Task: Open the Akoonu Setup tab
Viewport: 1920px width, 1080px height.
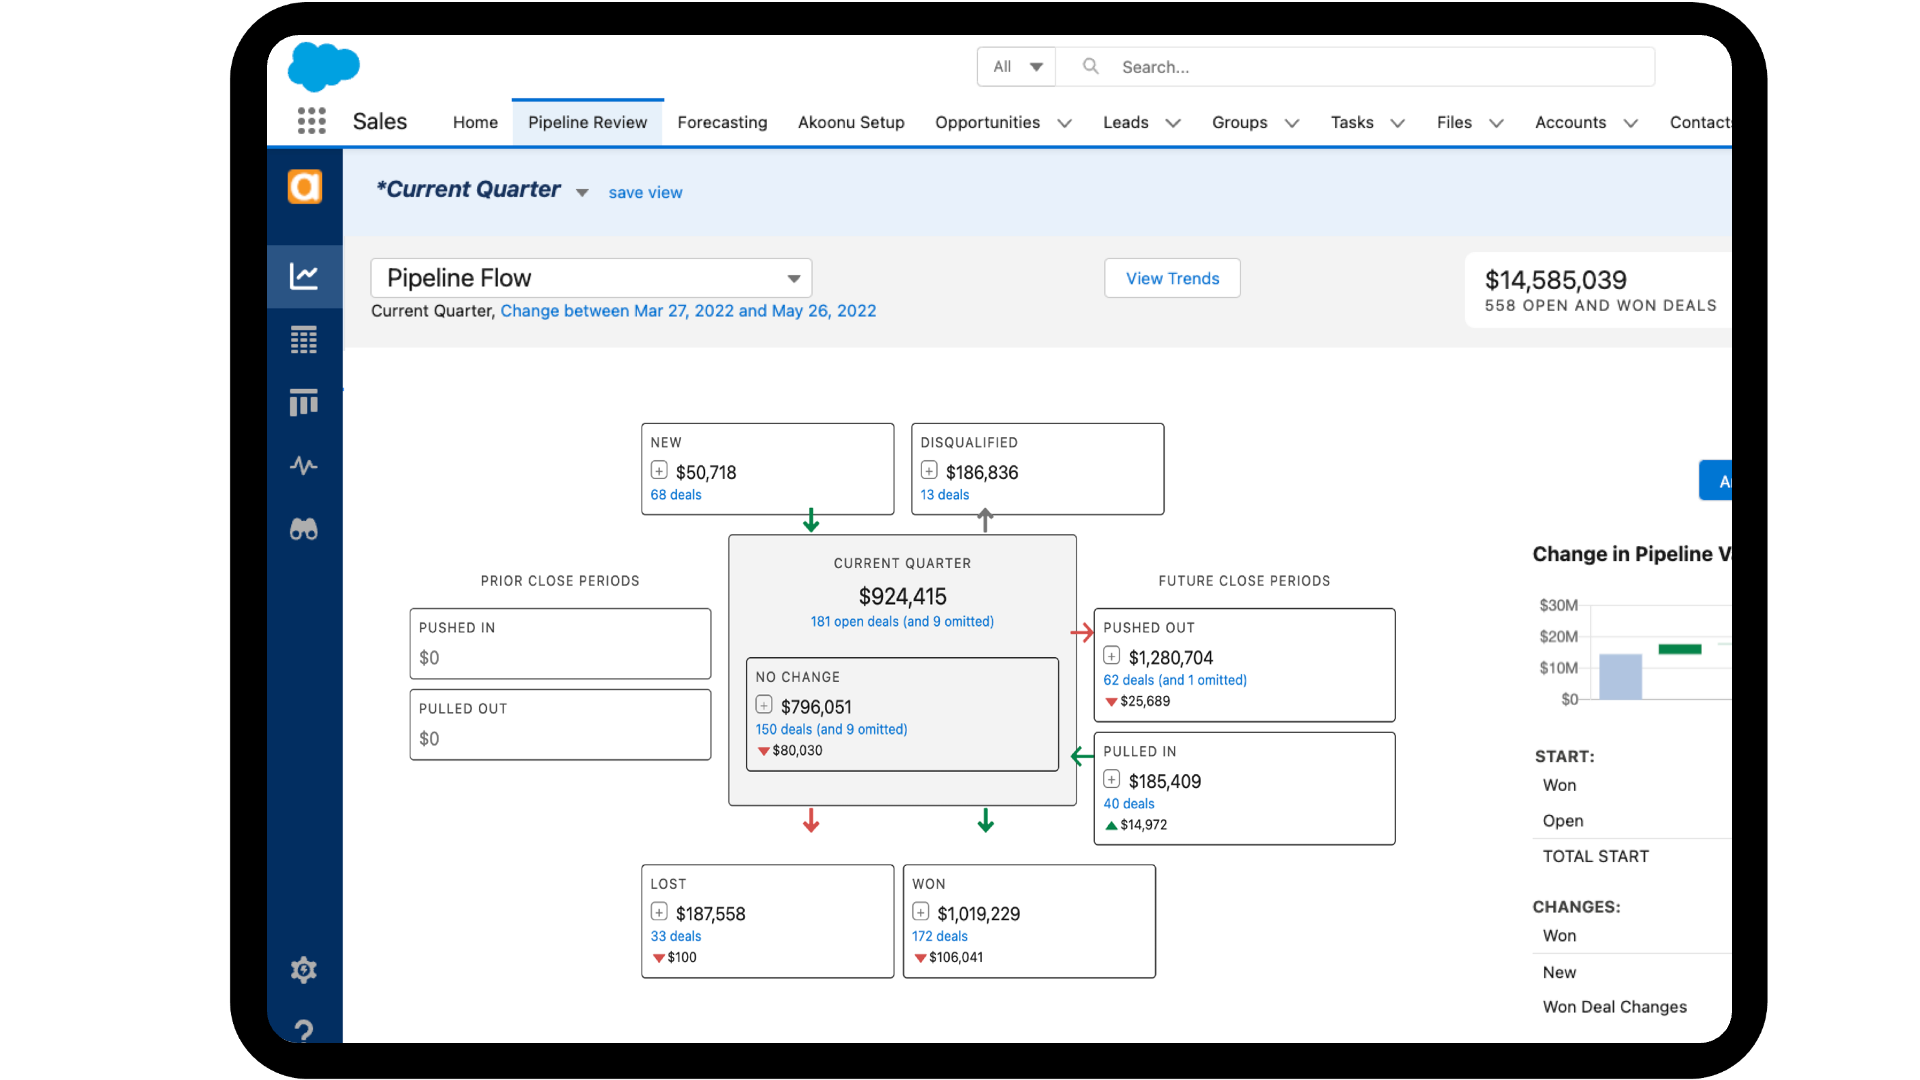Action: tap(851, 122)
